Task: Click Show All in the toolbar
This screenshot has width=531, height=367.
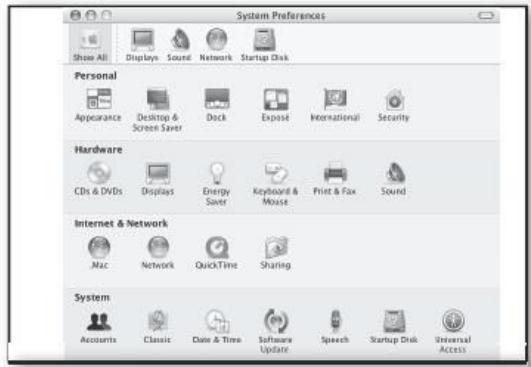Action: (90, 45)
